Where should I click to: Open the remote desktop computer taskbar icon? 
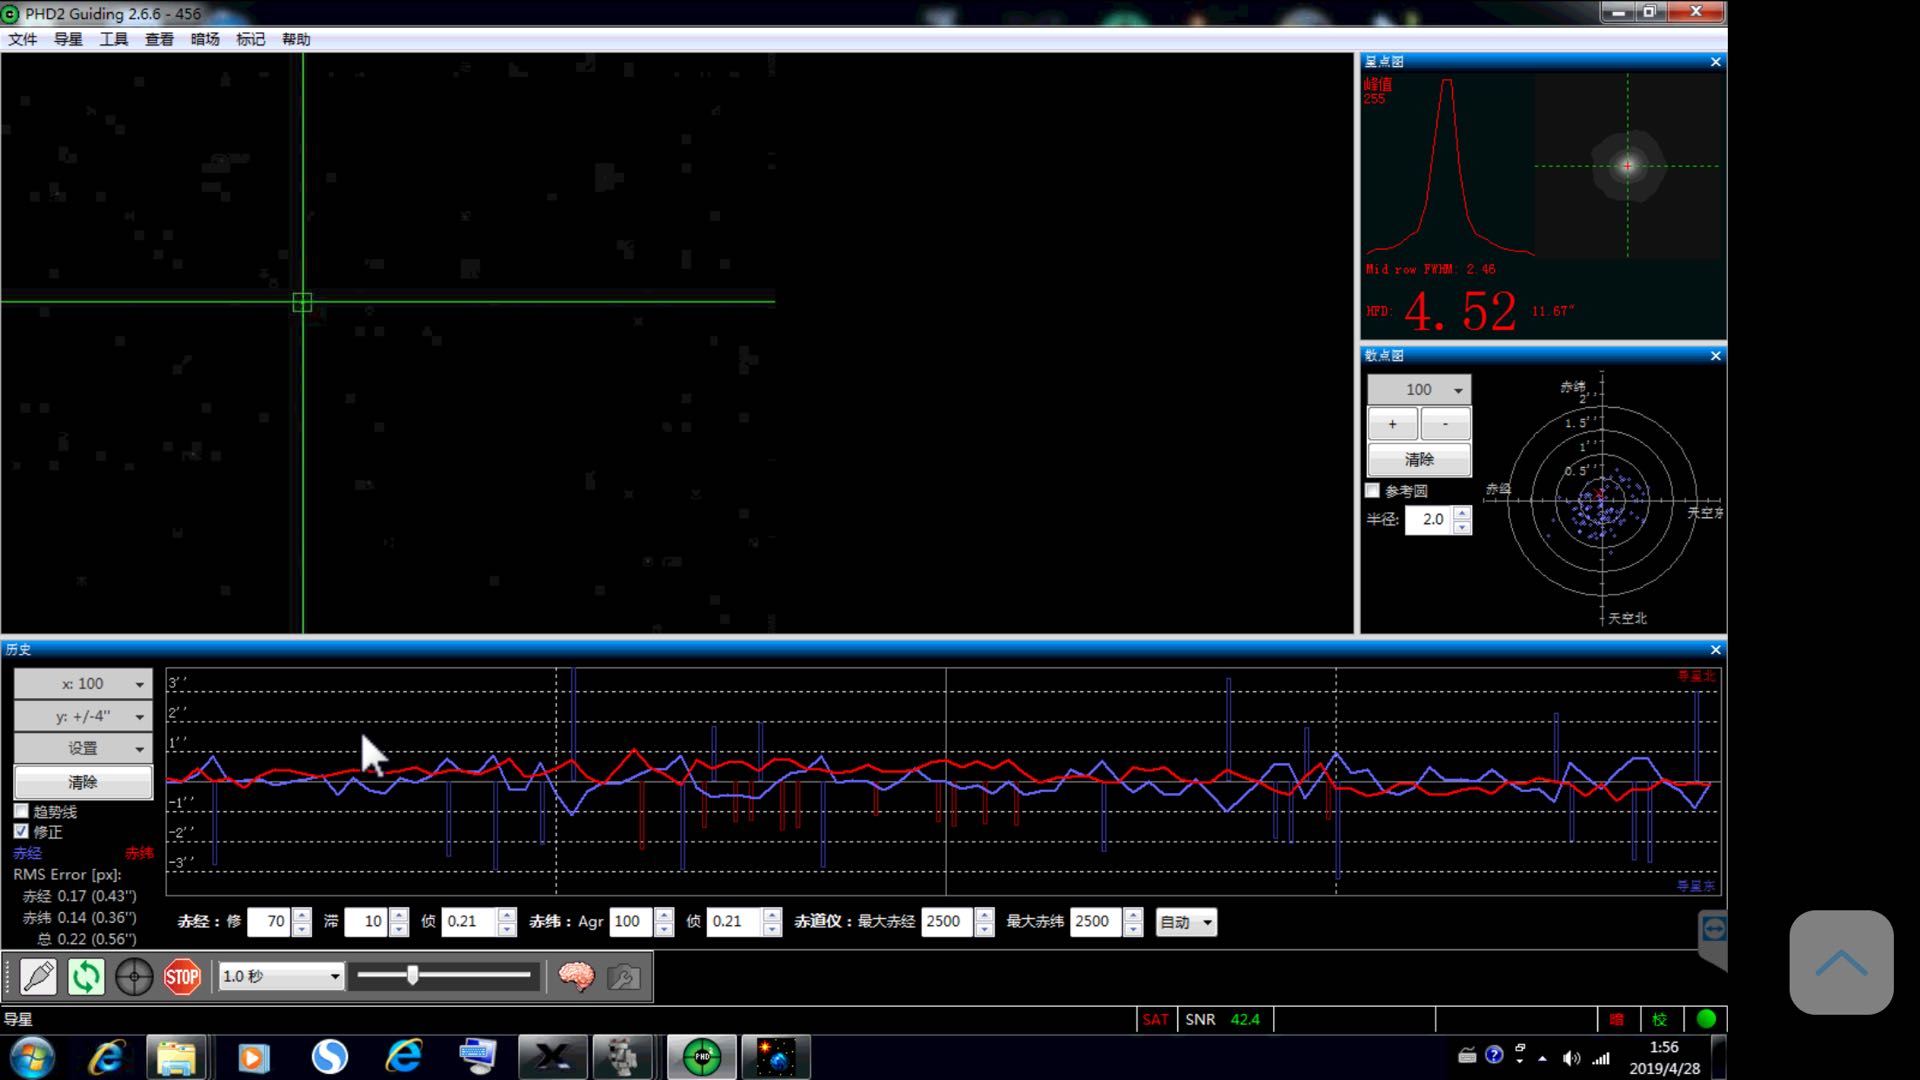[x=477, y=1057]
